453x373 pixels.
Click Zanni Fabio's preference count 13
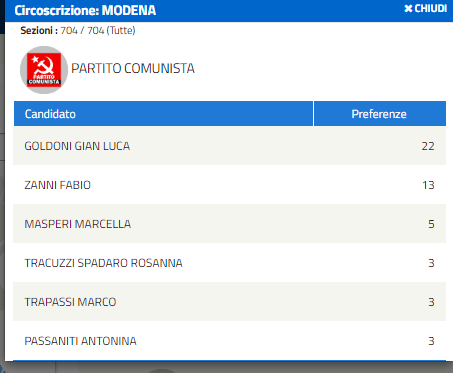coord(428,185)
